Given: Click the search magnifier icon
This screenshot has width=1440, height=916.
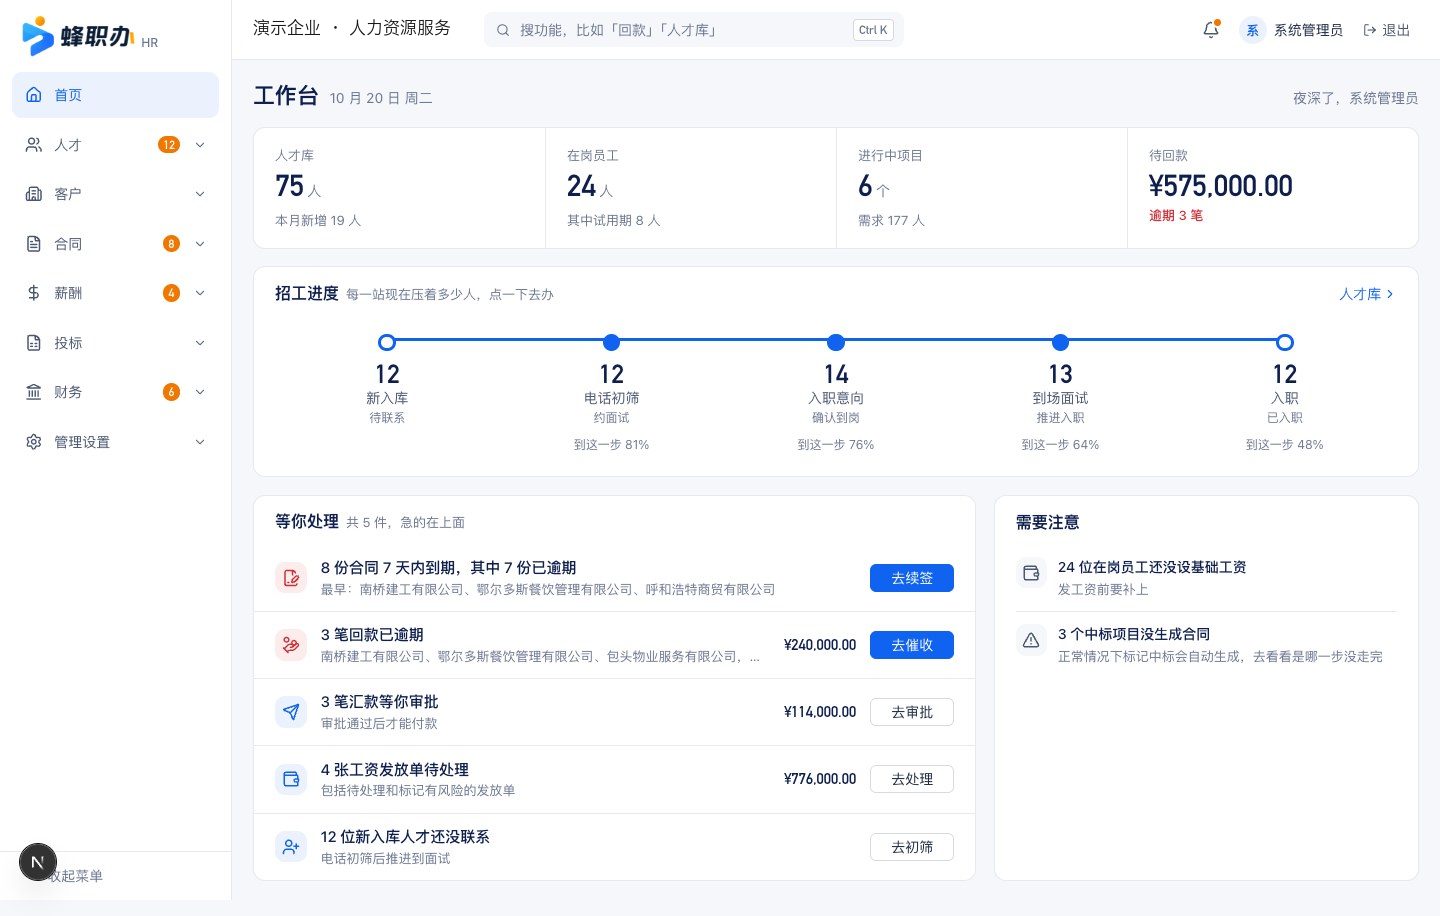Looking at the screenshot, I should tap(503, 30).
